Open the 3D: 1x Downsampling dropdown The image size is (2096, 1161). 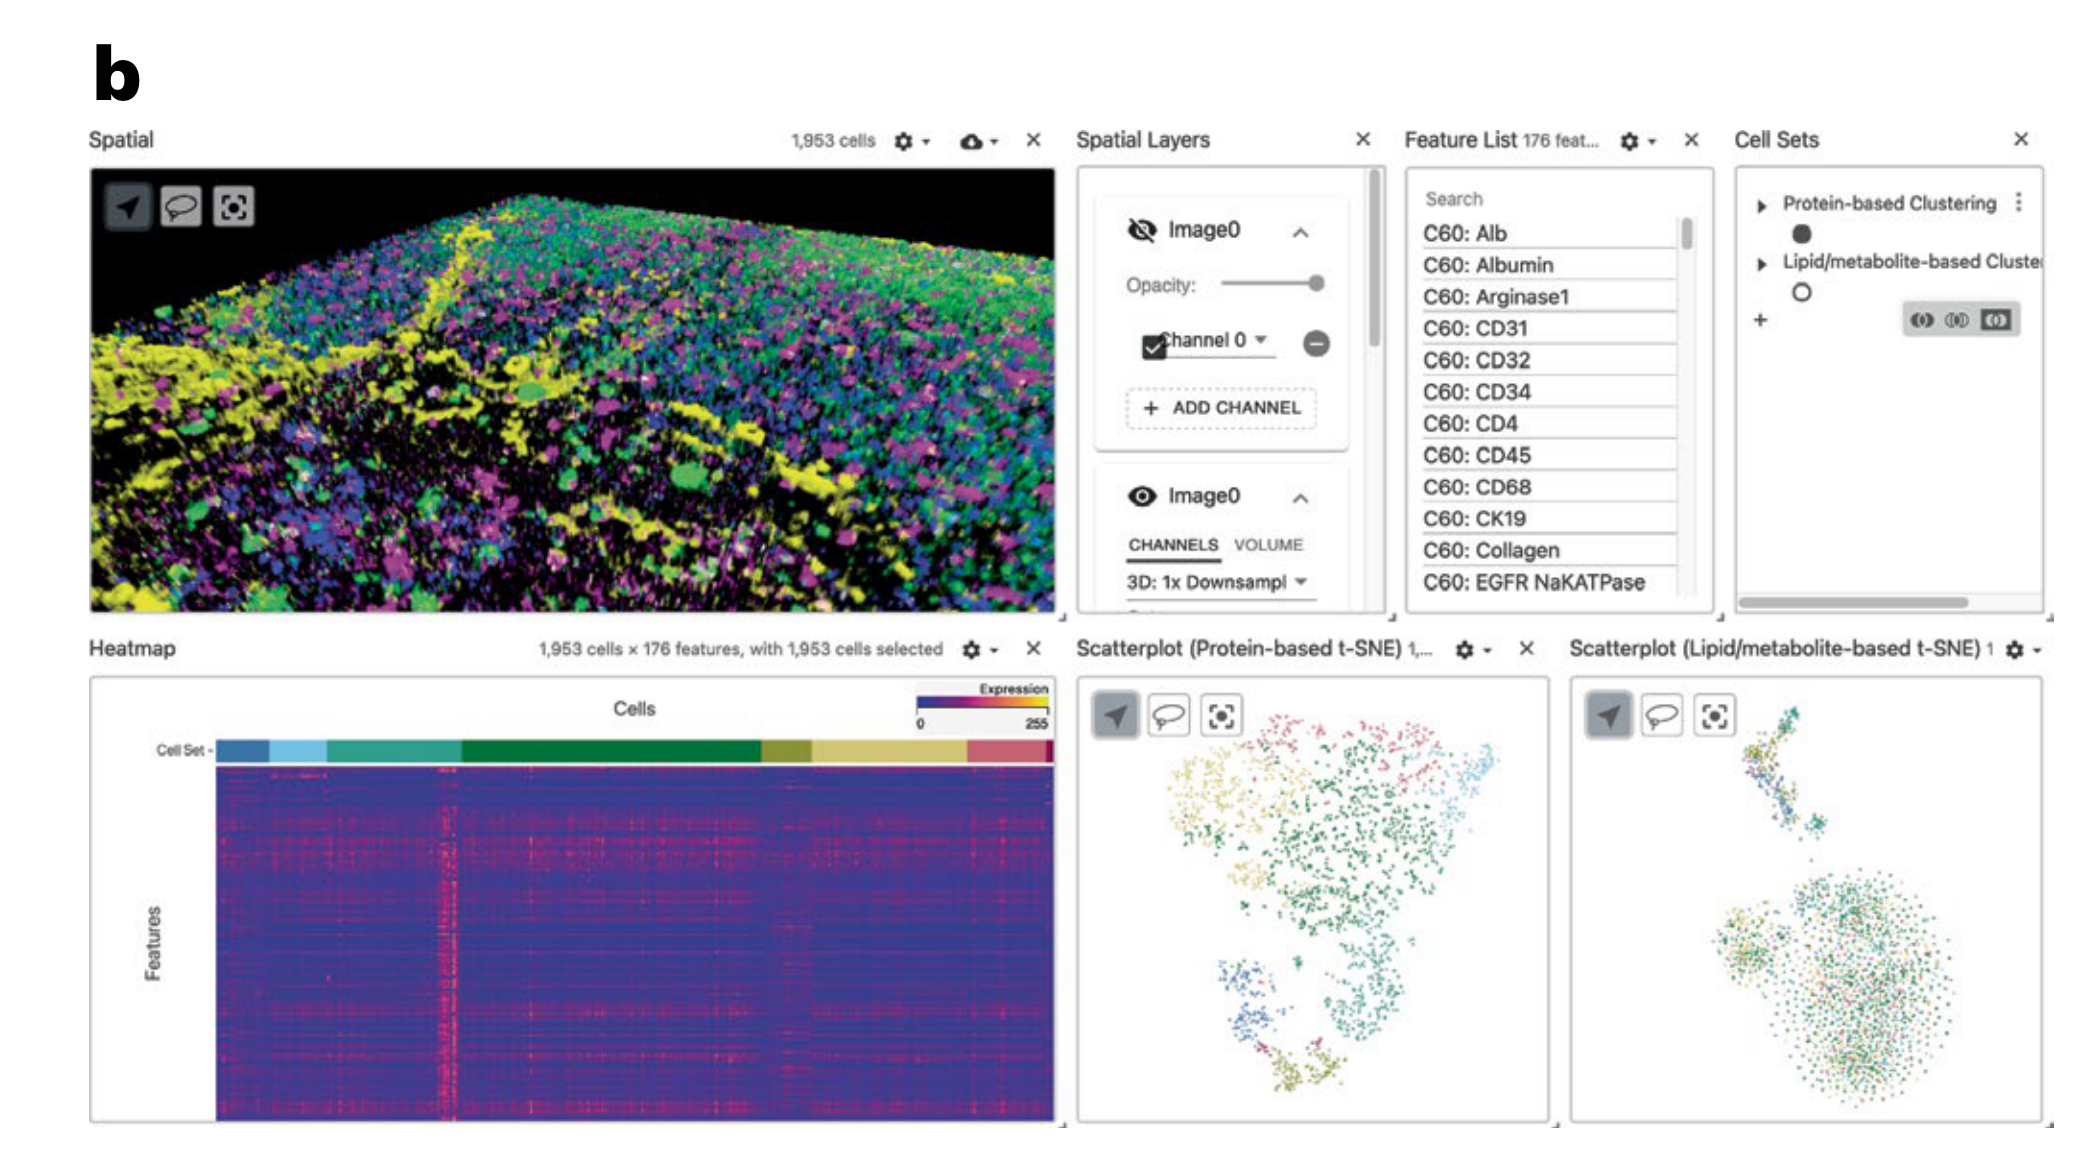tap(1218, 582)
